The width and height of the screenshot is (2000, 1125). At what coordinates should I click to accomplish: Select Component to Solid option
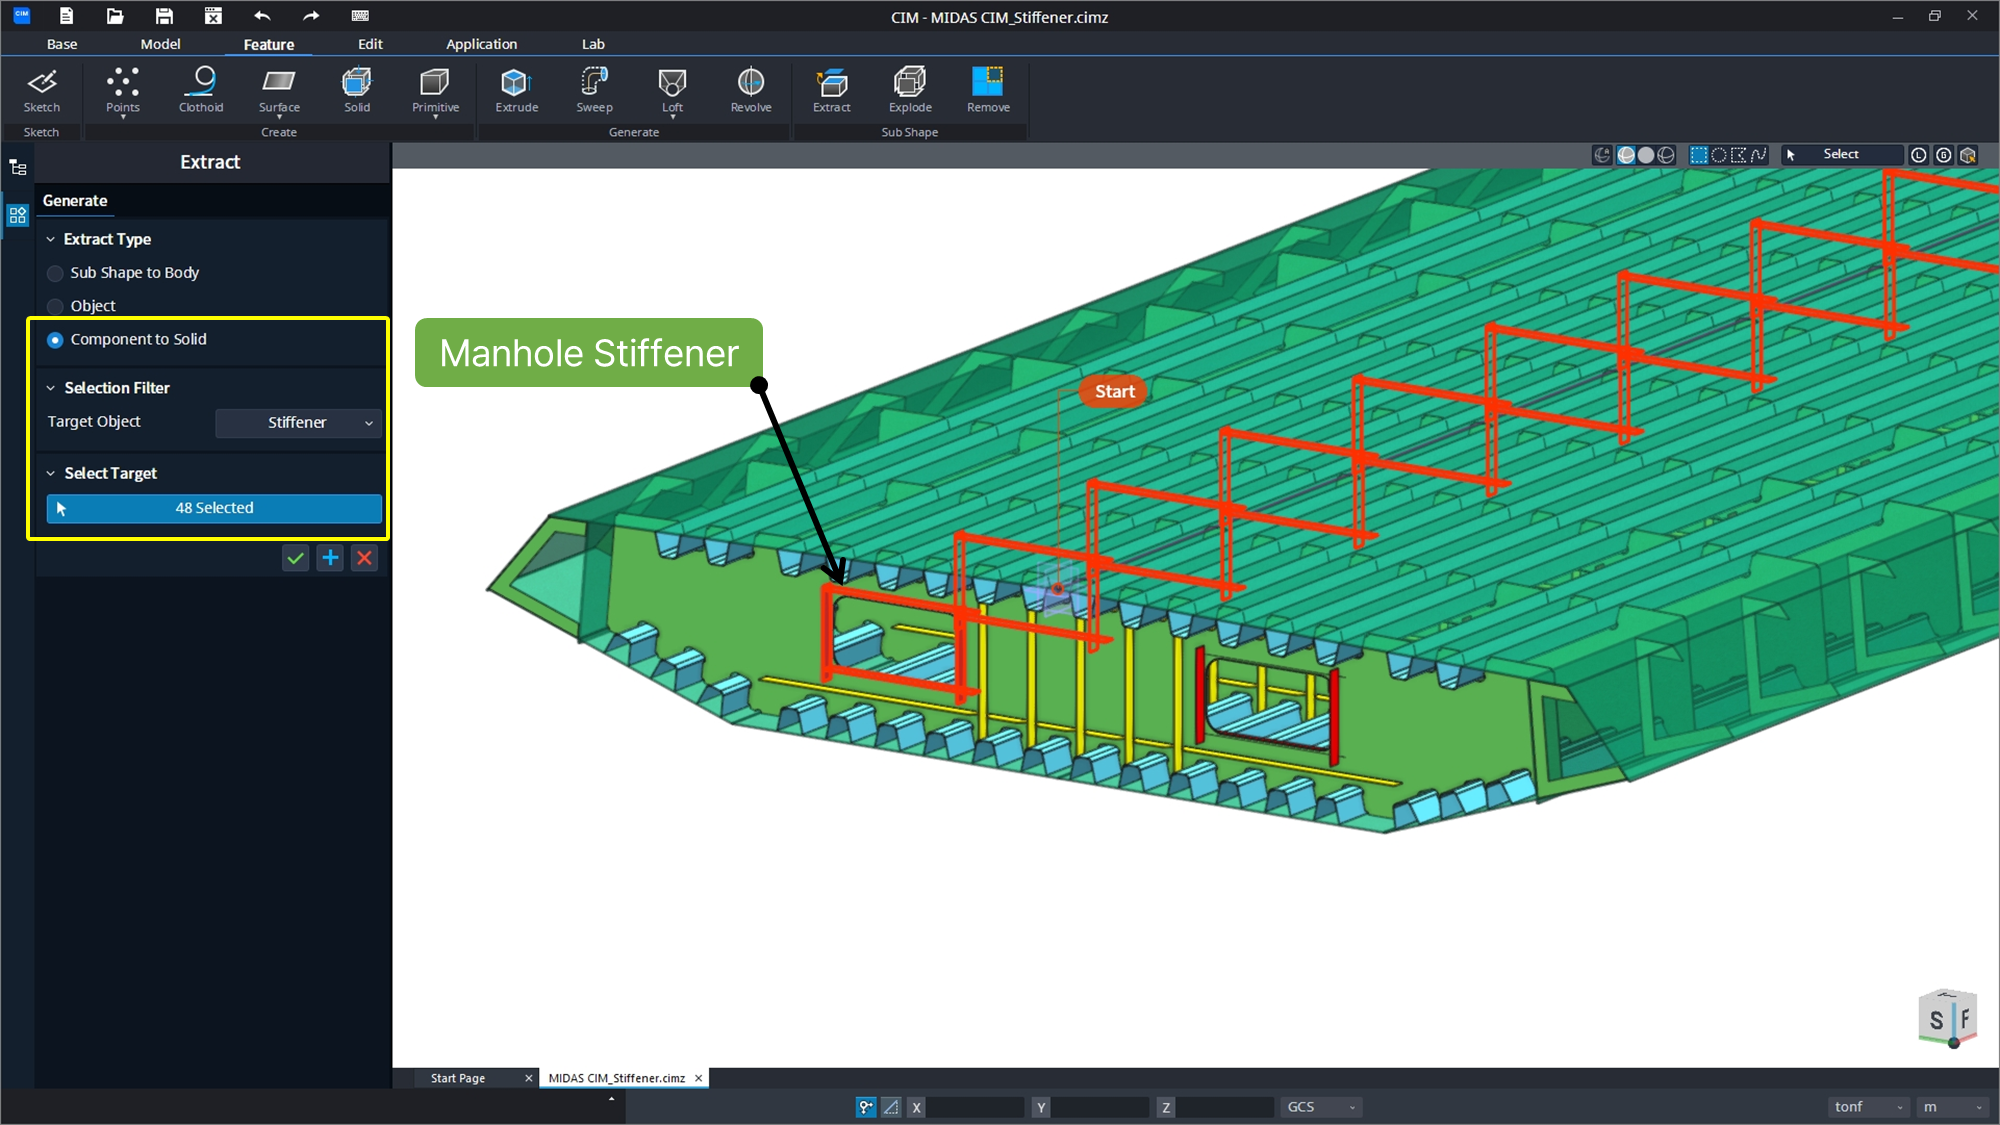click(56, 340)
